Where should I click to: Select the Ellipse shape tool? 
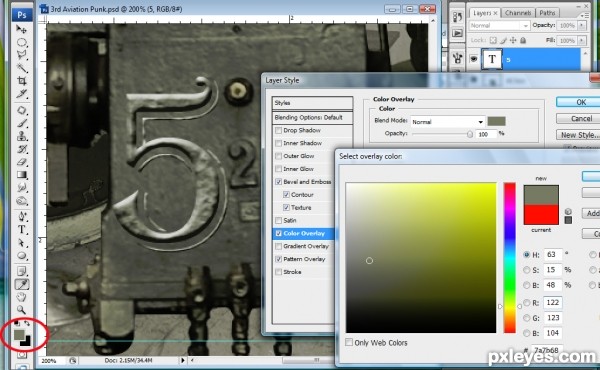click(x=21, y=256)
